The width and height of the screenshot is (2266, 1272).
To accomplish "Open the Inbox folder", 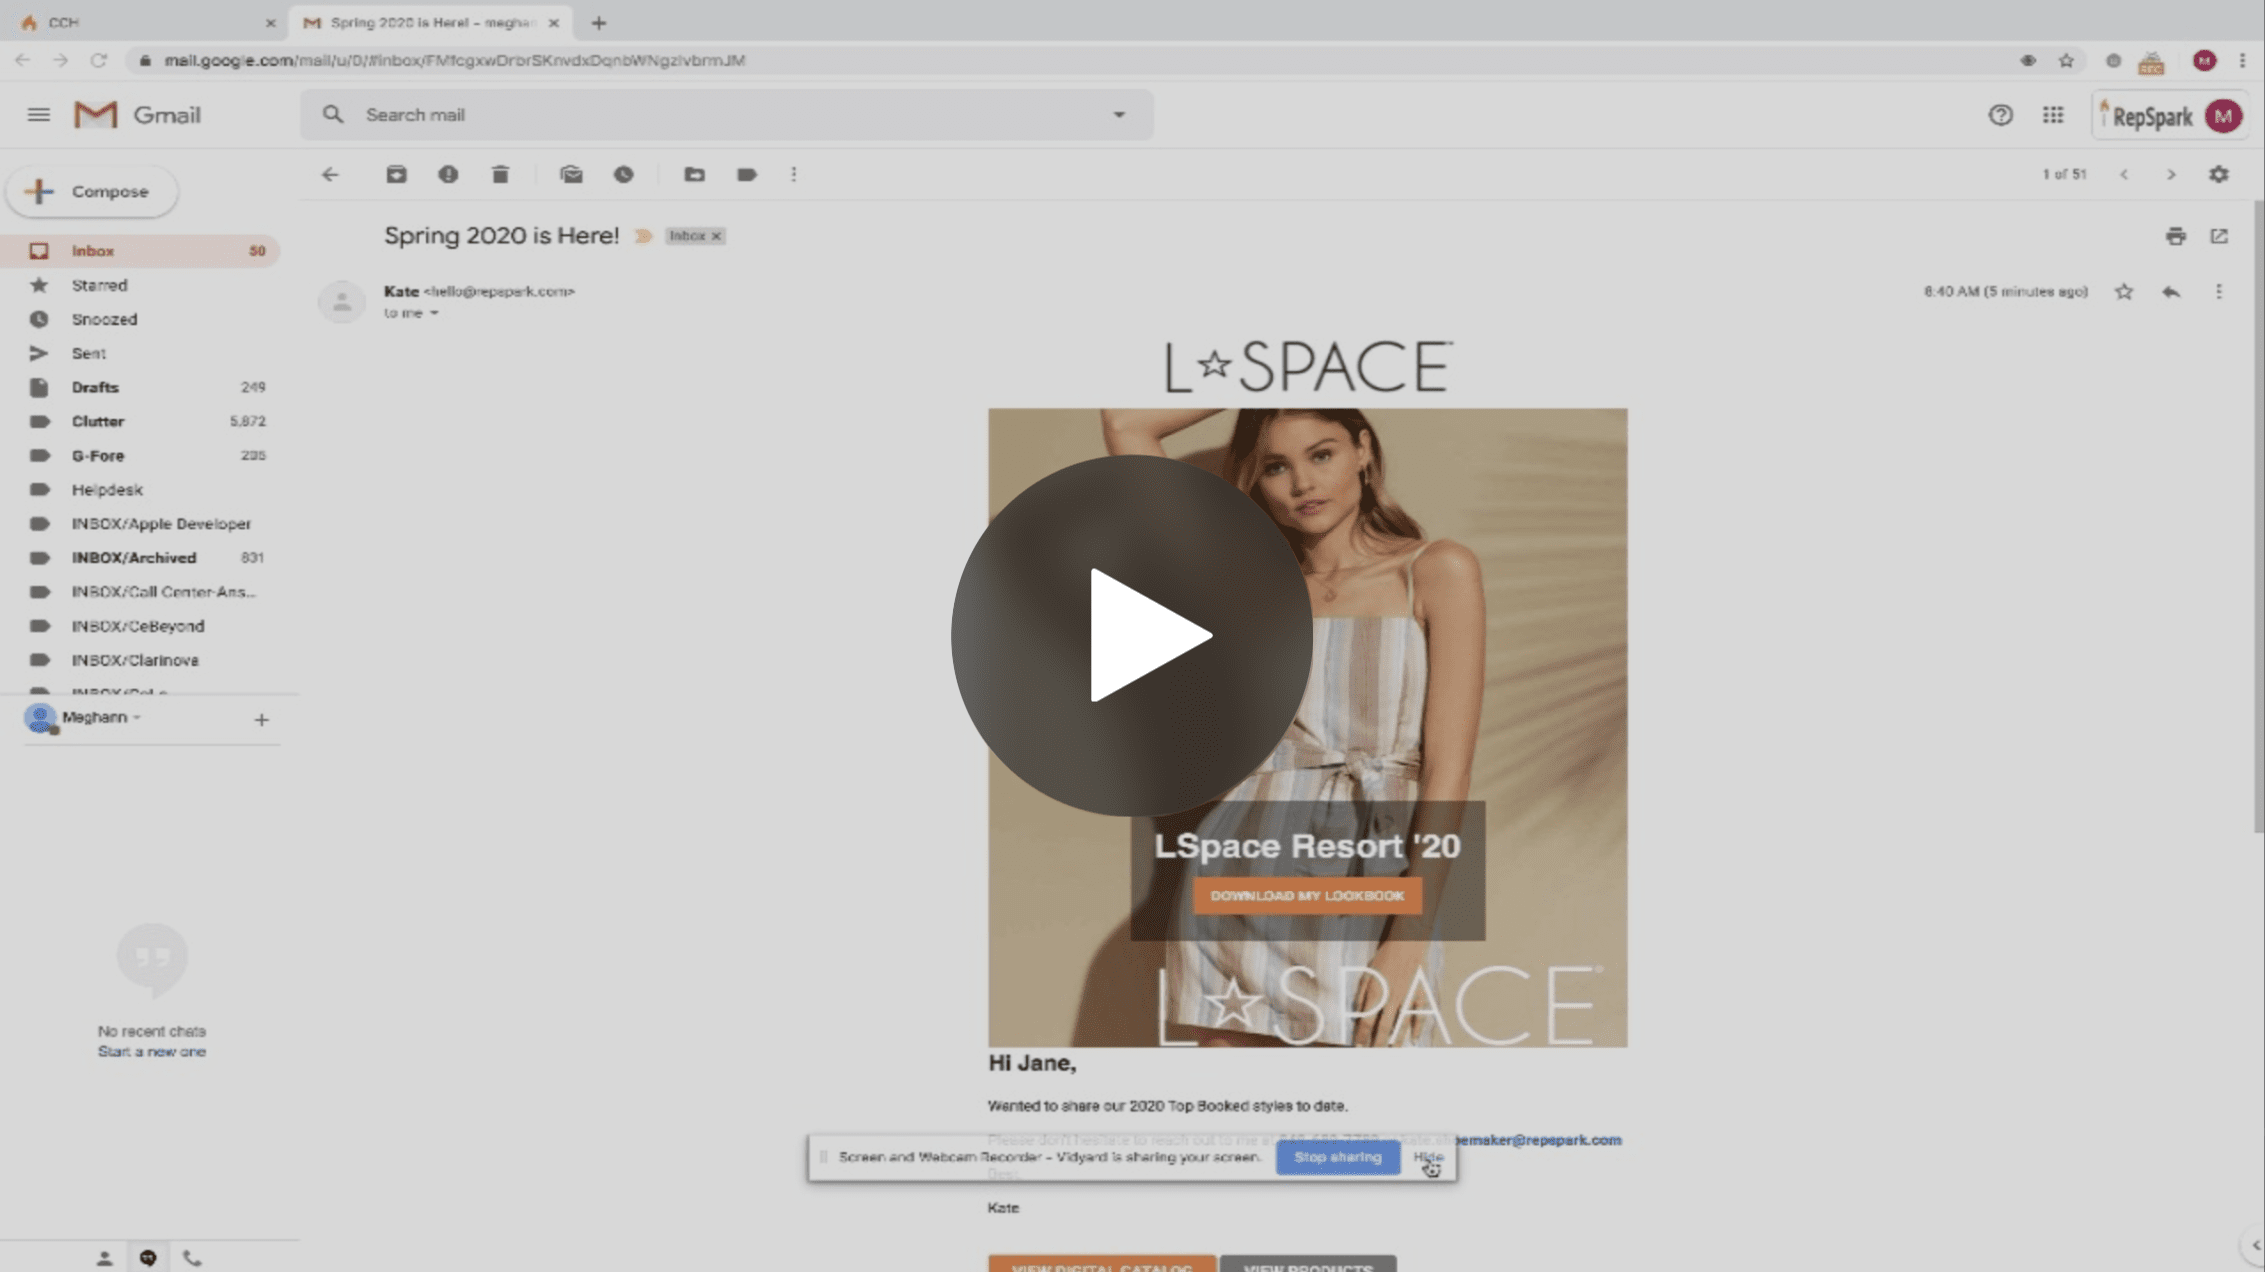I will tap(140, 251).
